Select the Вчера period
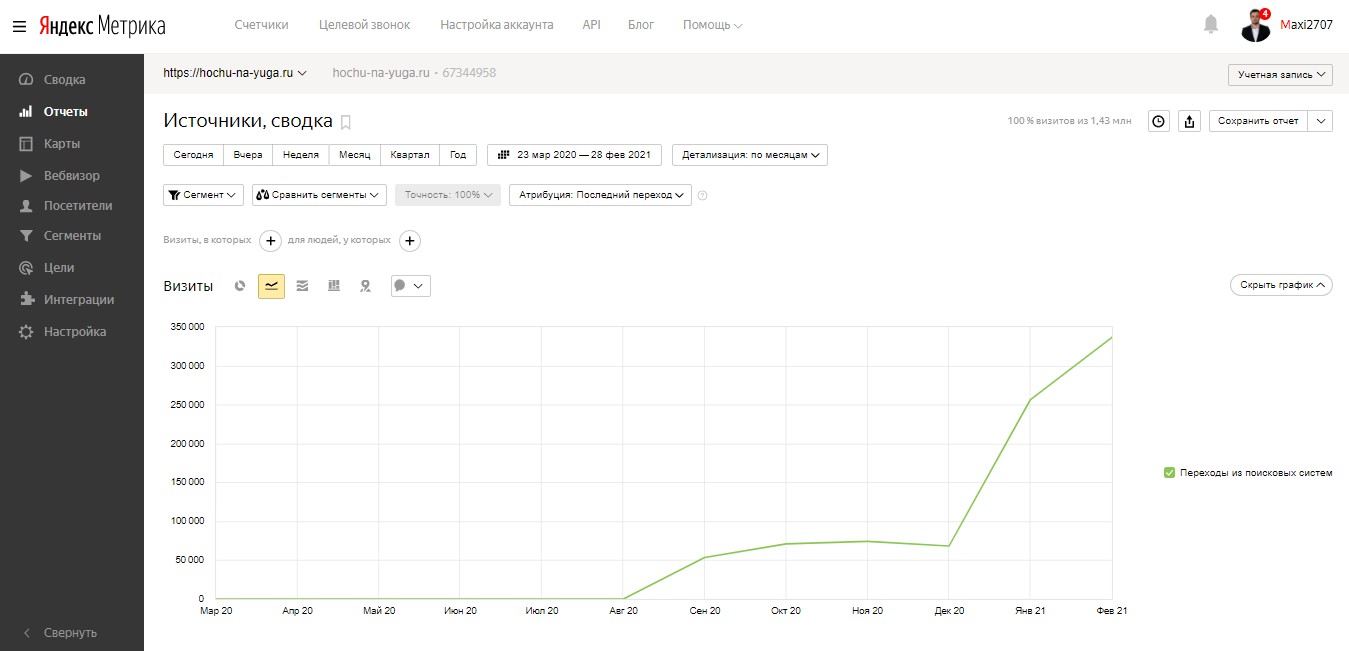This screenshot has width=1349, height=651. [x=248, y=155]
